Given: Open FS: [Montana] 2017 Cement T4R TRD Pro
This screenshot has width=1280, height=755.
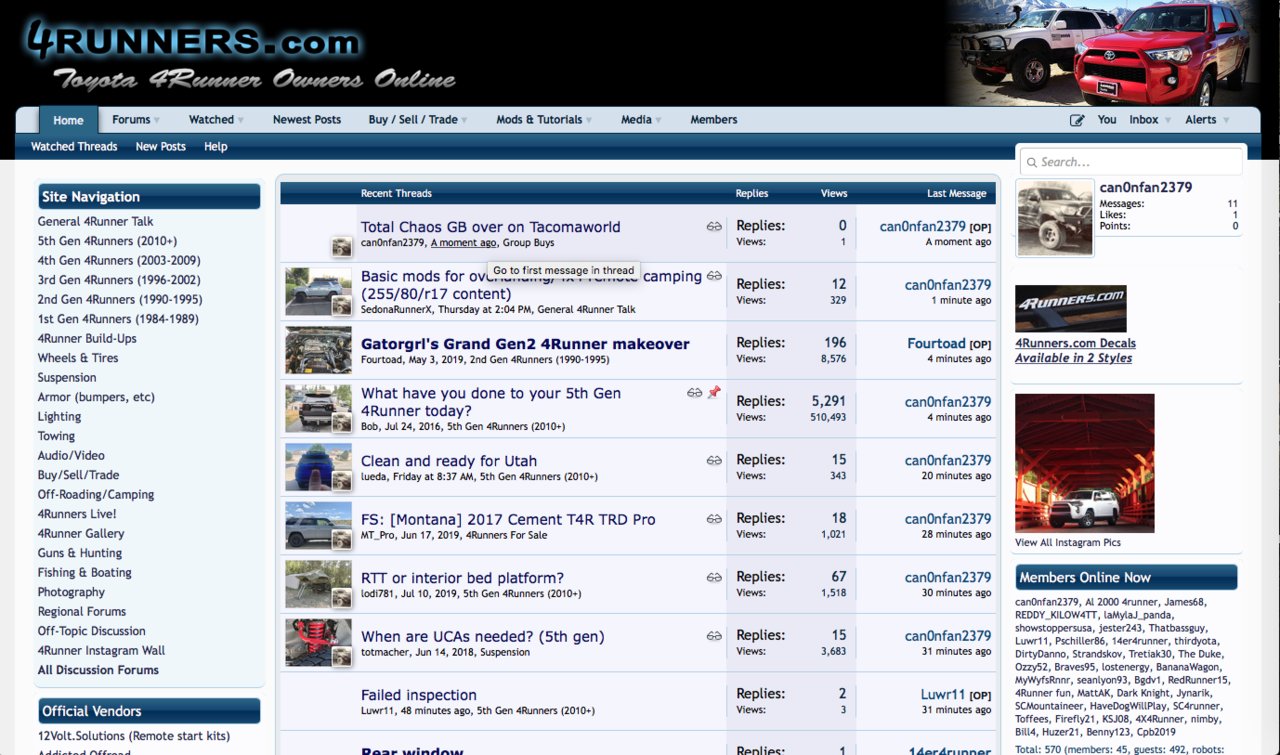Looking at the screenshot, I should (x=508, y=520).
